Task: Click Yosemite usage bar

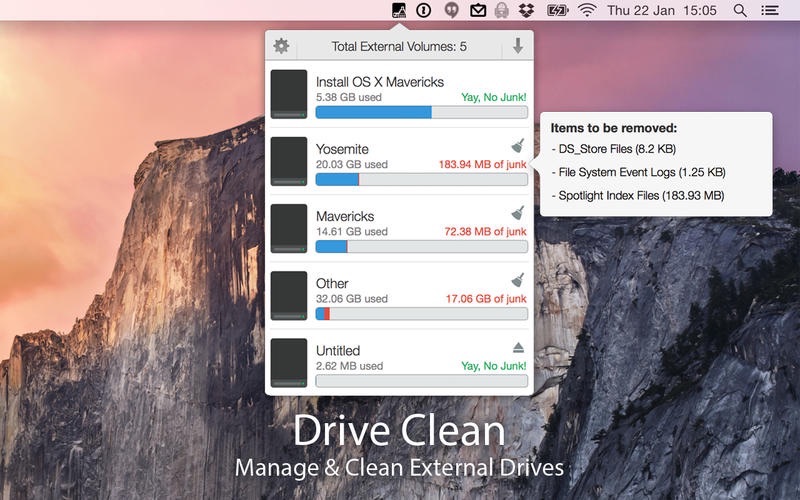Action: tap(421, 180)
